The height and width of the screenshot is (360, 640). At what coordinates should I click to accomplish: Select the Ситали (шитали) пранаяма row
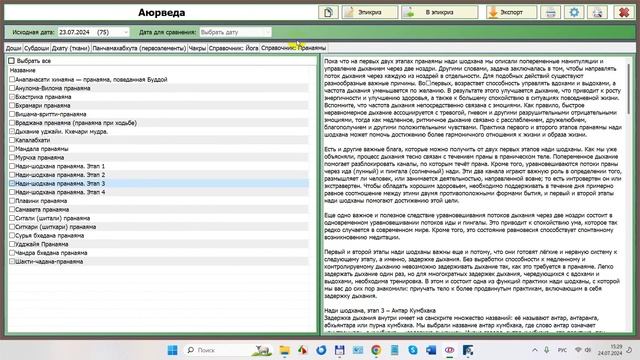coord(158,218)
